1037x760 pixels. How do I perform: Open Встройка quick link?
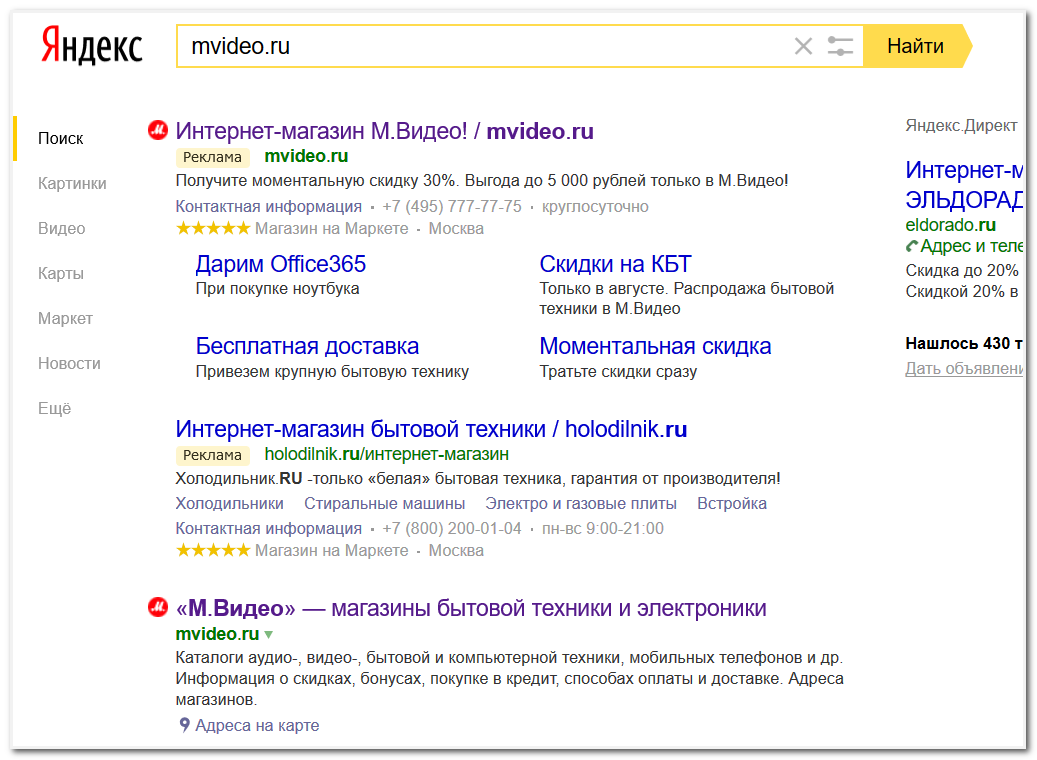point(731,503)
